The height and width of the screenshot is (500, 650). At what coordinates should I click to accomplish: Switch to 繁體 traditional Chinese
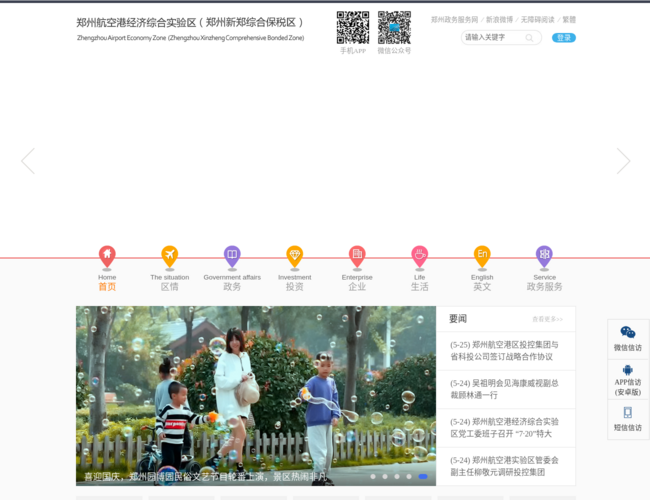[x=569, y=19]
